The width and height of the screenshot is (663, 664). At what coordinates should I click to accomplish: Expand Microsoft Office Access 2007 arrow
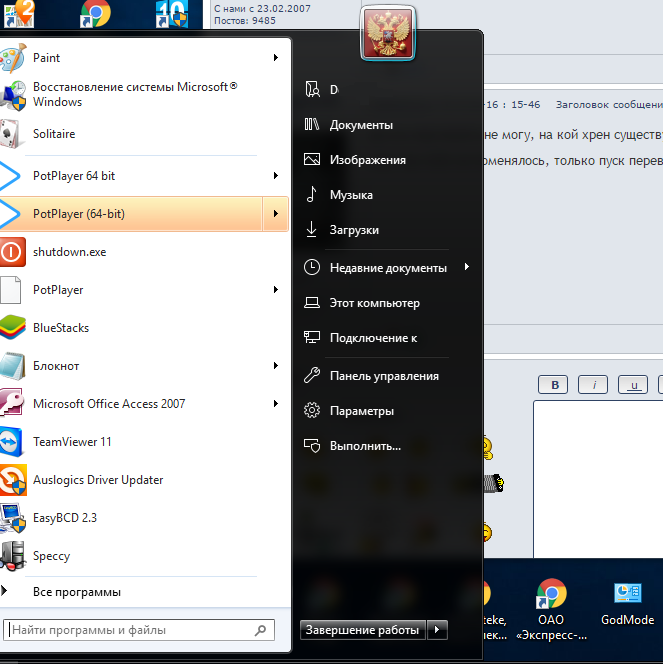[x=276, y=404]
